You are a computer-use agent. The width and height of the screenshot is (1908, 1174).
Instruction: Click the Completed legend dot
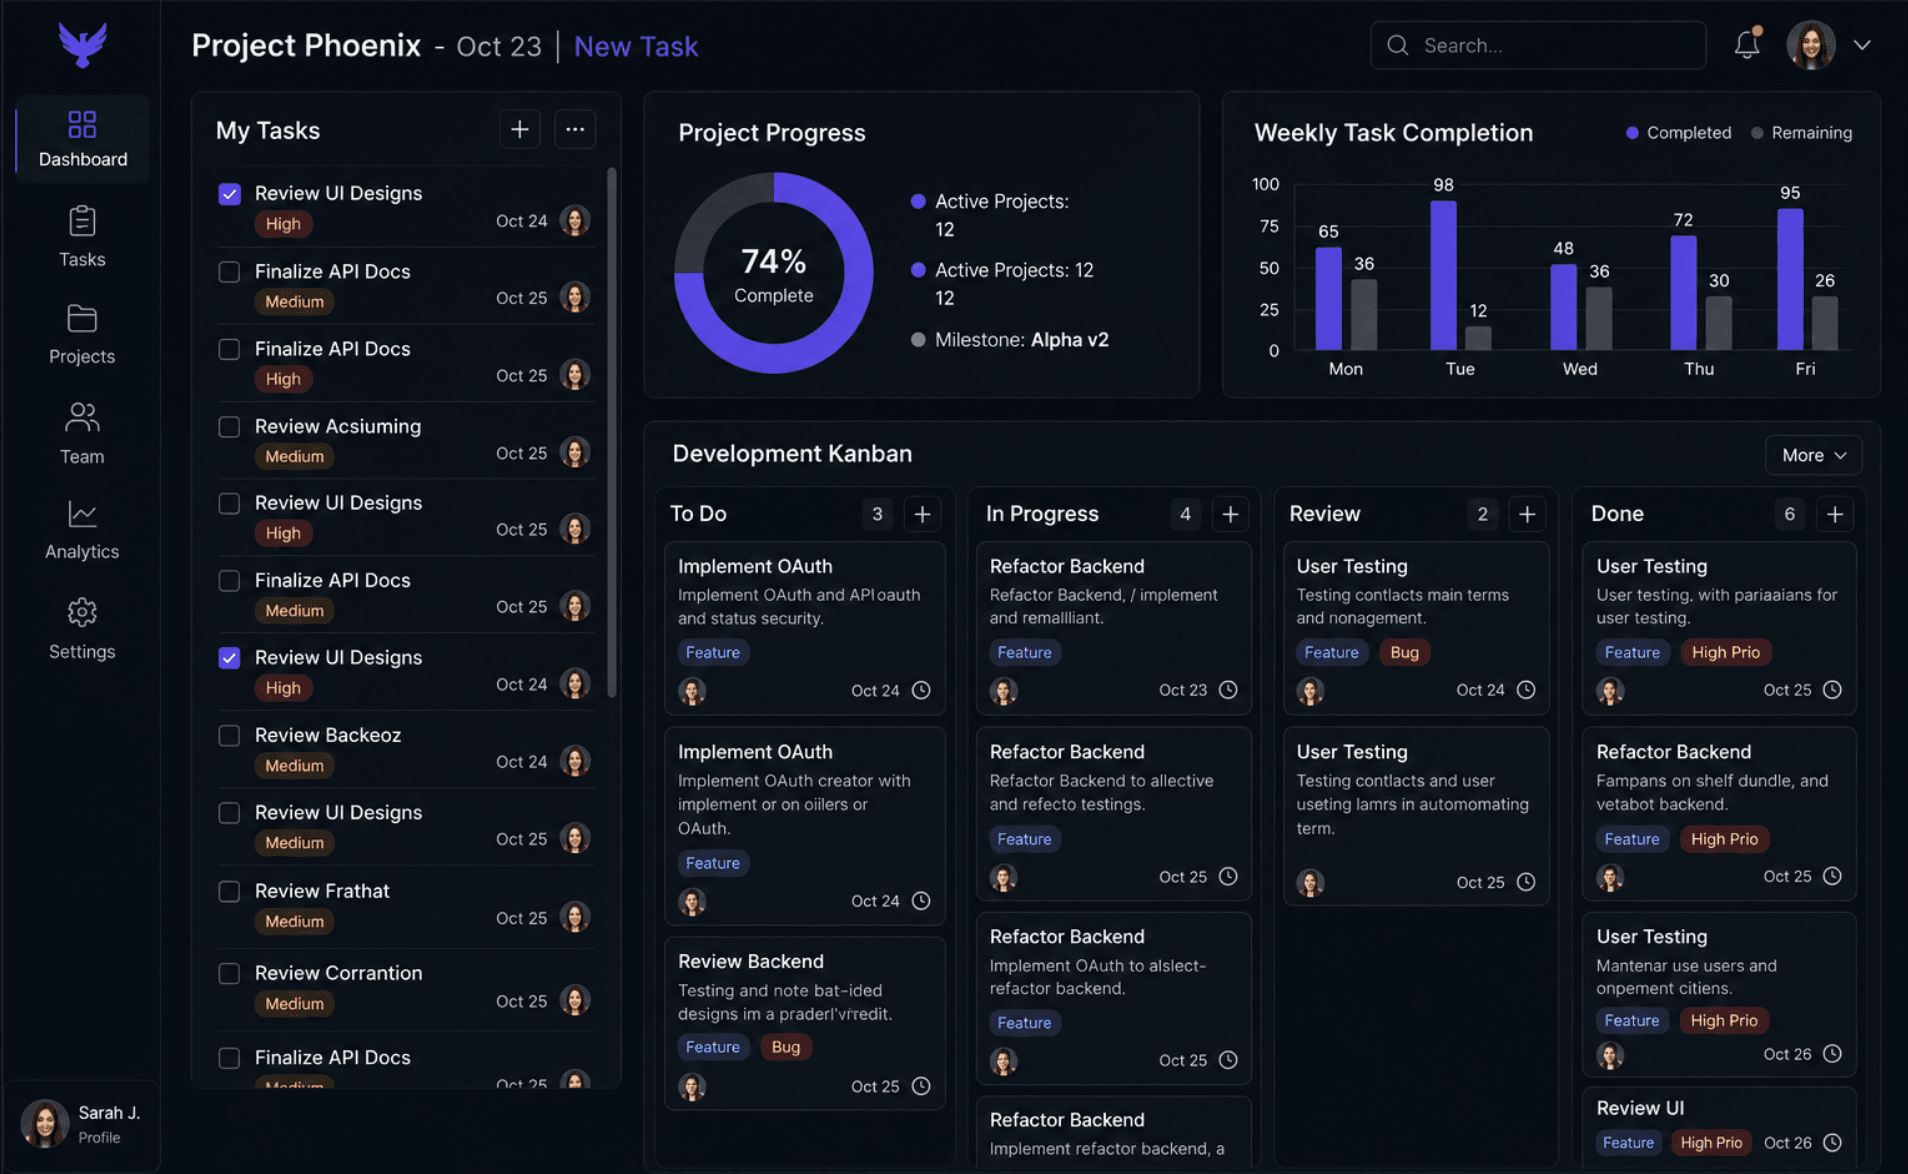1632,133
